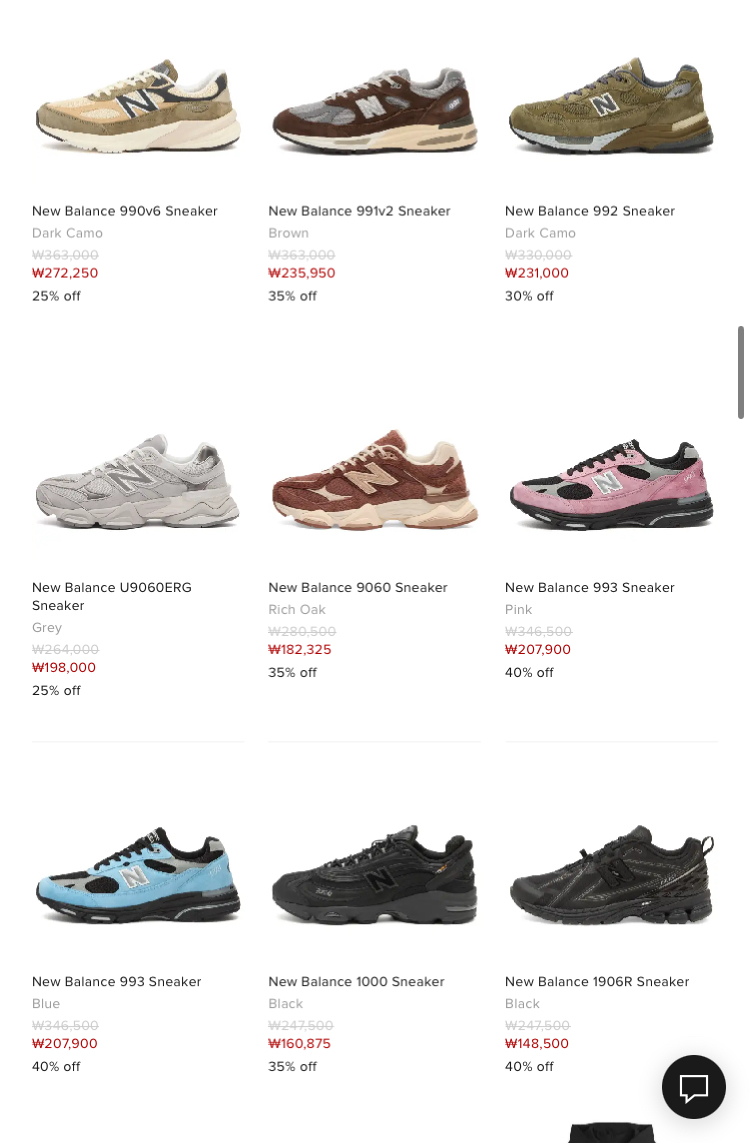The height and width of the screenshot is (1143, 750).
Task: Click the New Balance 9060 Sneaker title
Action: [x=358, y=588]
